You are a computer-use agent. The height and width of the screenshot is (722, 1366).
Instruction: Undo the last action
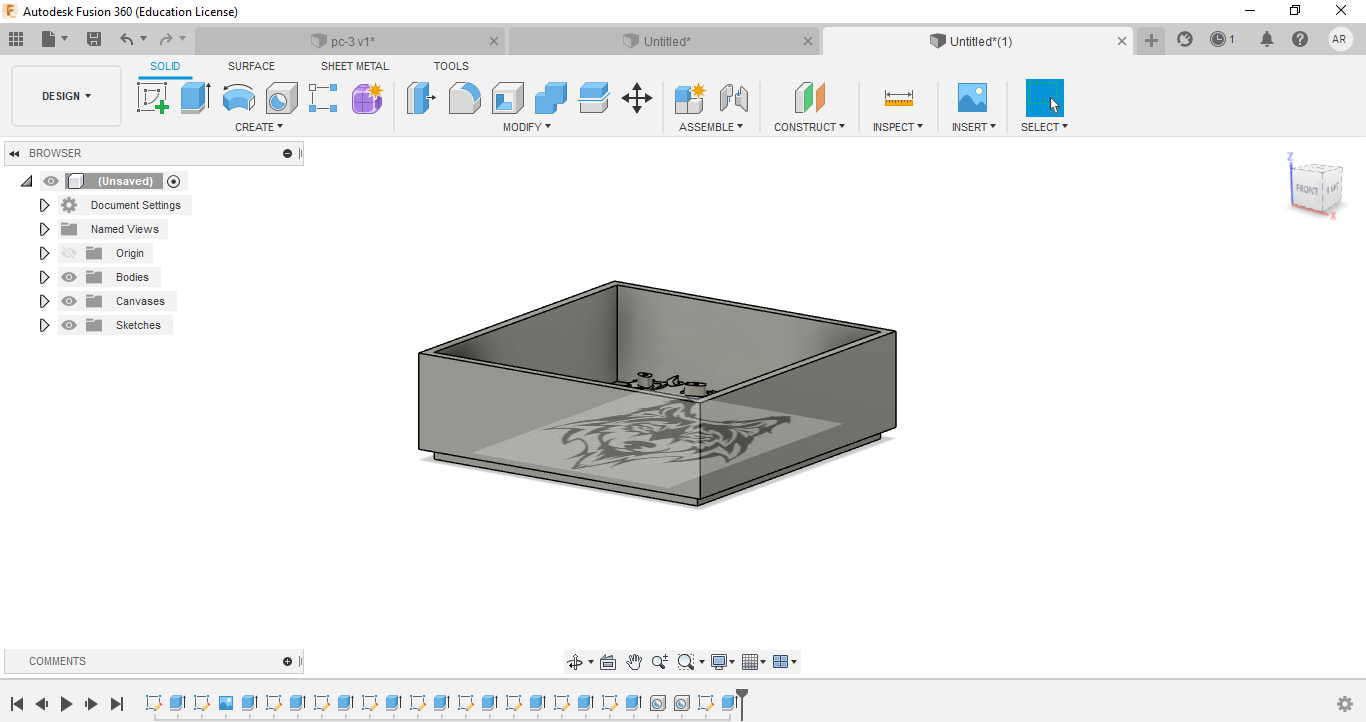point(126,39)
